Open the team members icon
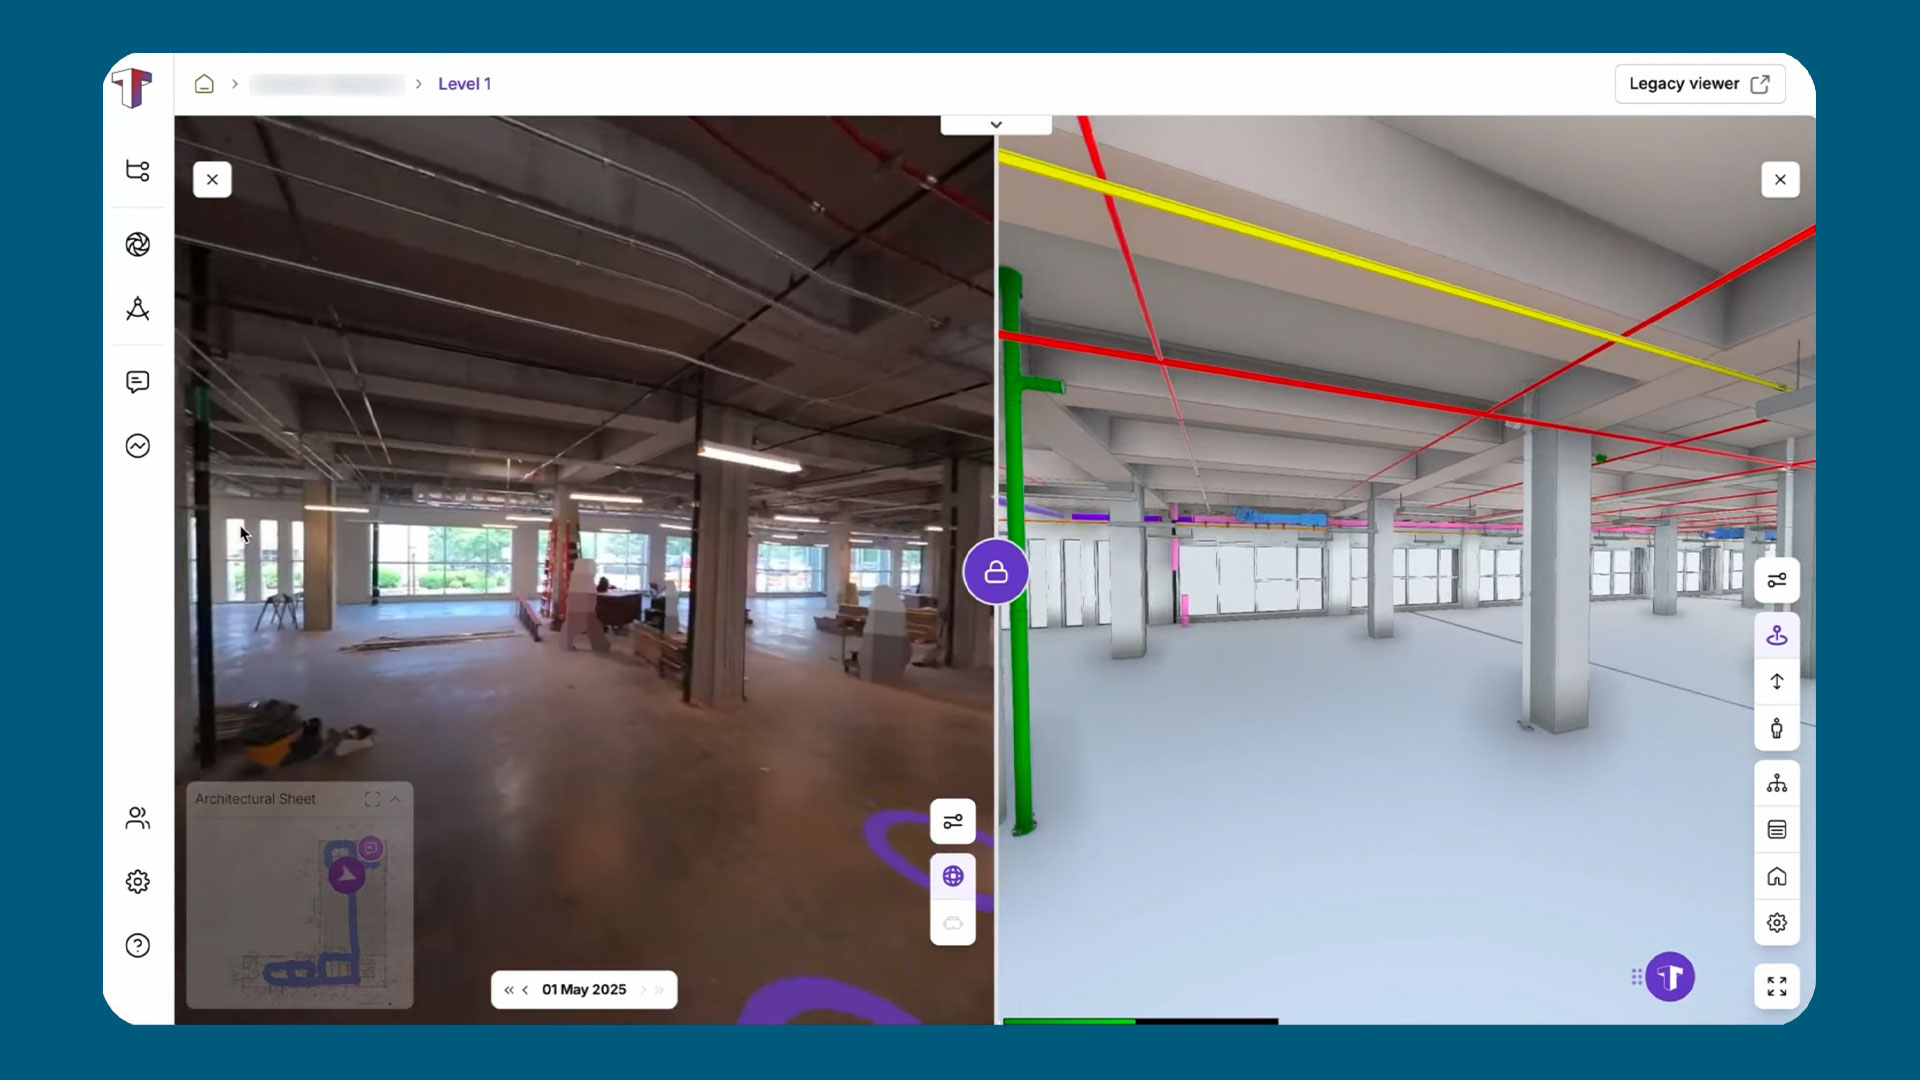Screen dimensions: 1920x1080 tap(138, 818)
